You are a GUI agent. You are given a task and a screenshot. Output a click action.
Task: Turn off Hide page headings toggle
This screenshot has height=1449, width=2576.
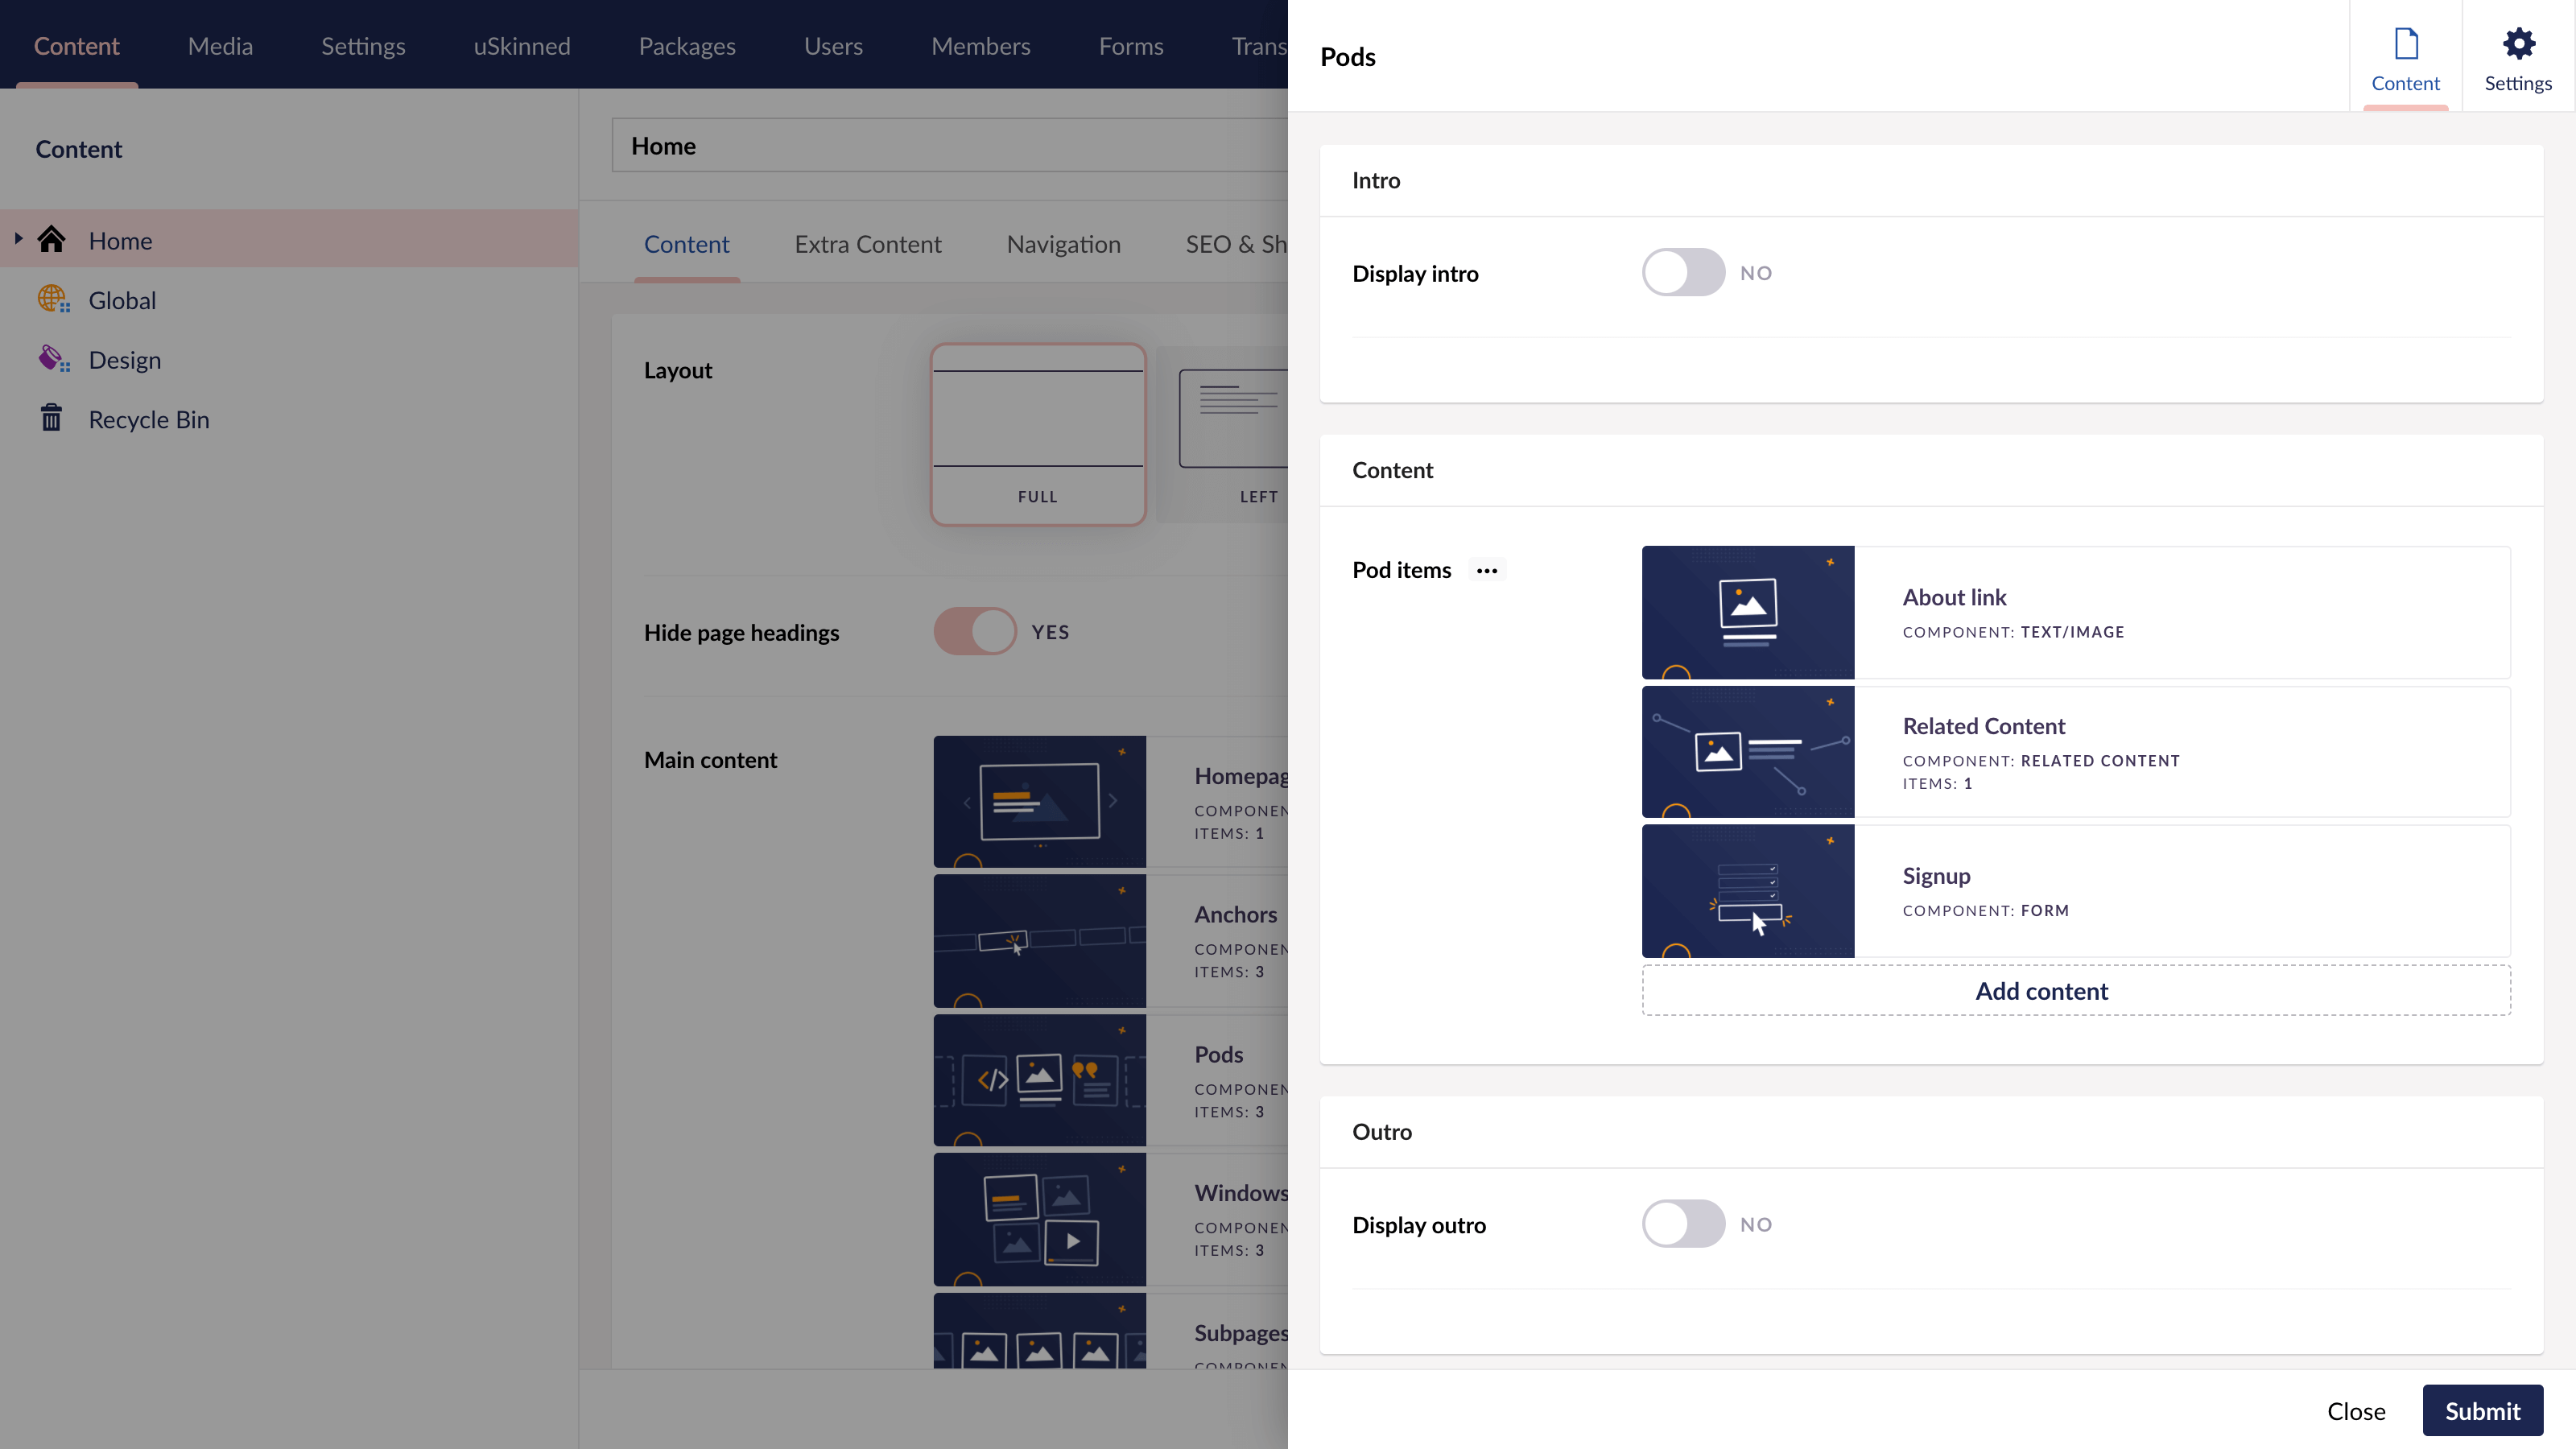974,632
